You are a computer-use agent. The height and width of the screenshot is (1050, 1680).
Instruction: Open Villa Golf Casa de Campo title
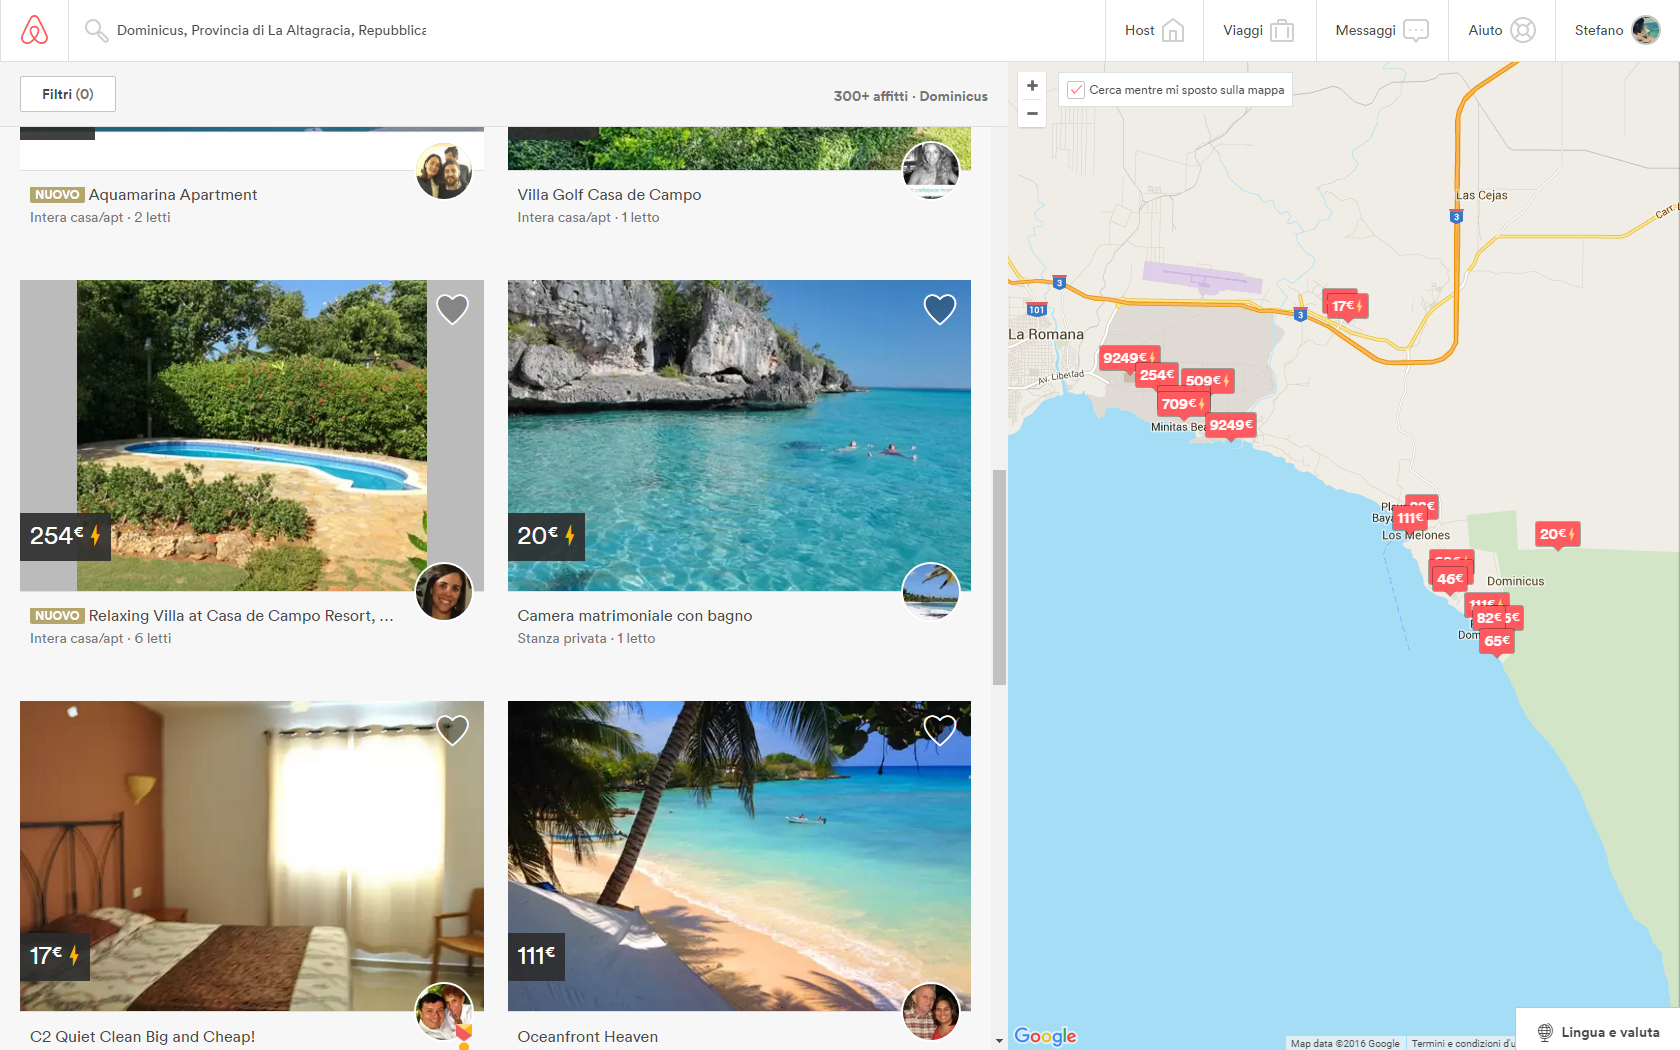pos(609,195)
